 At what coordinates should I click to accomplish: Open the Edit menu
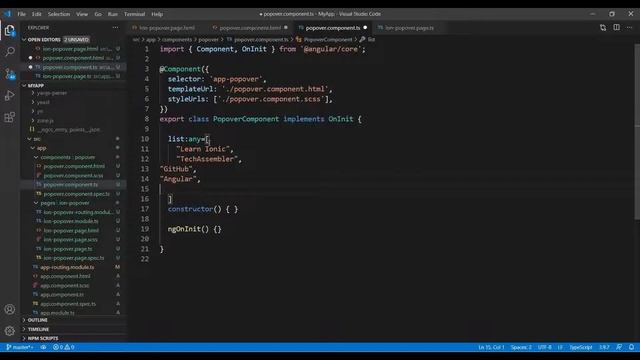pos(37,14)
